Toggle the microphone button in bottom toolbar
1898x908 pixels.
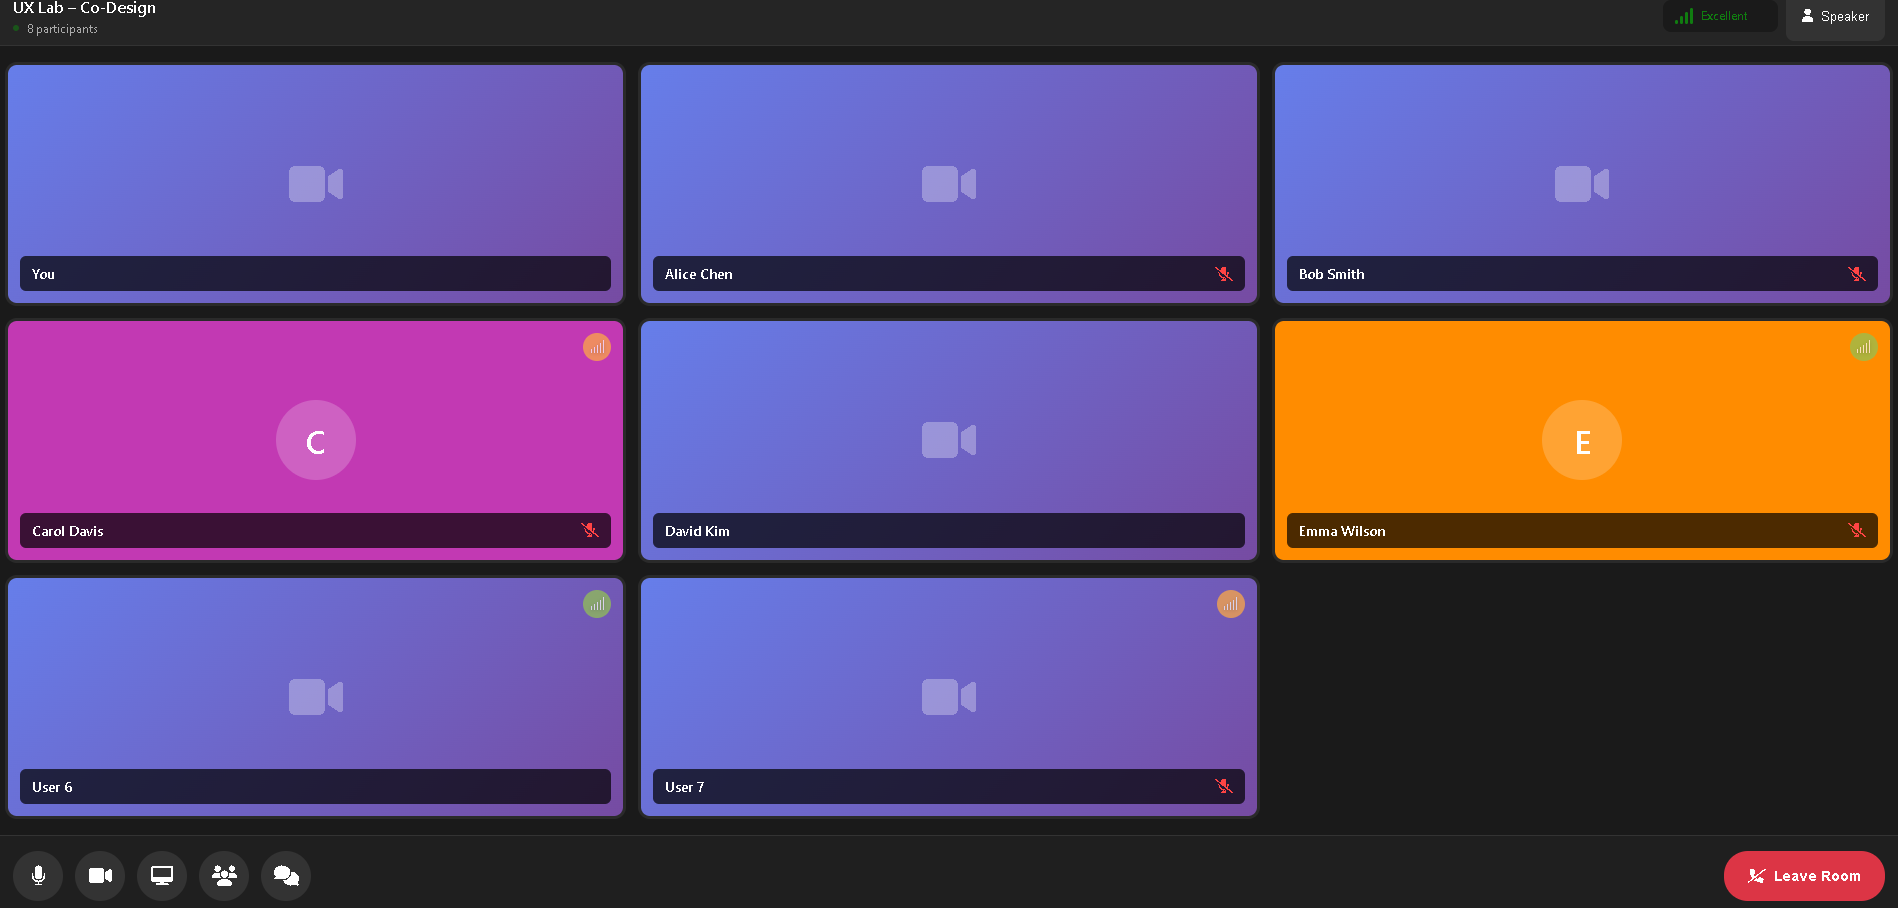click(x=38, y=876)
